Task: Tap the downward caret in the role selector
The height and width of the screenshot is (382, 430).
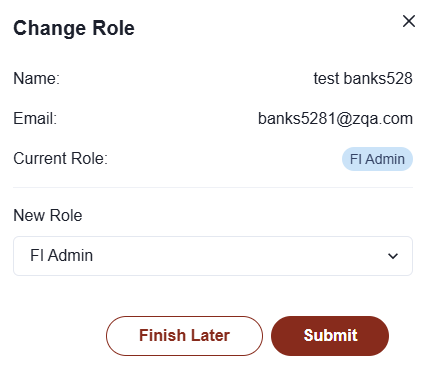Action: [x=393, y=256]
